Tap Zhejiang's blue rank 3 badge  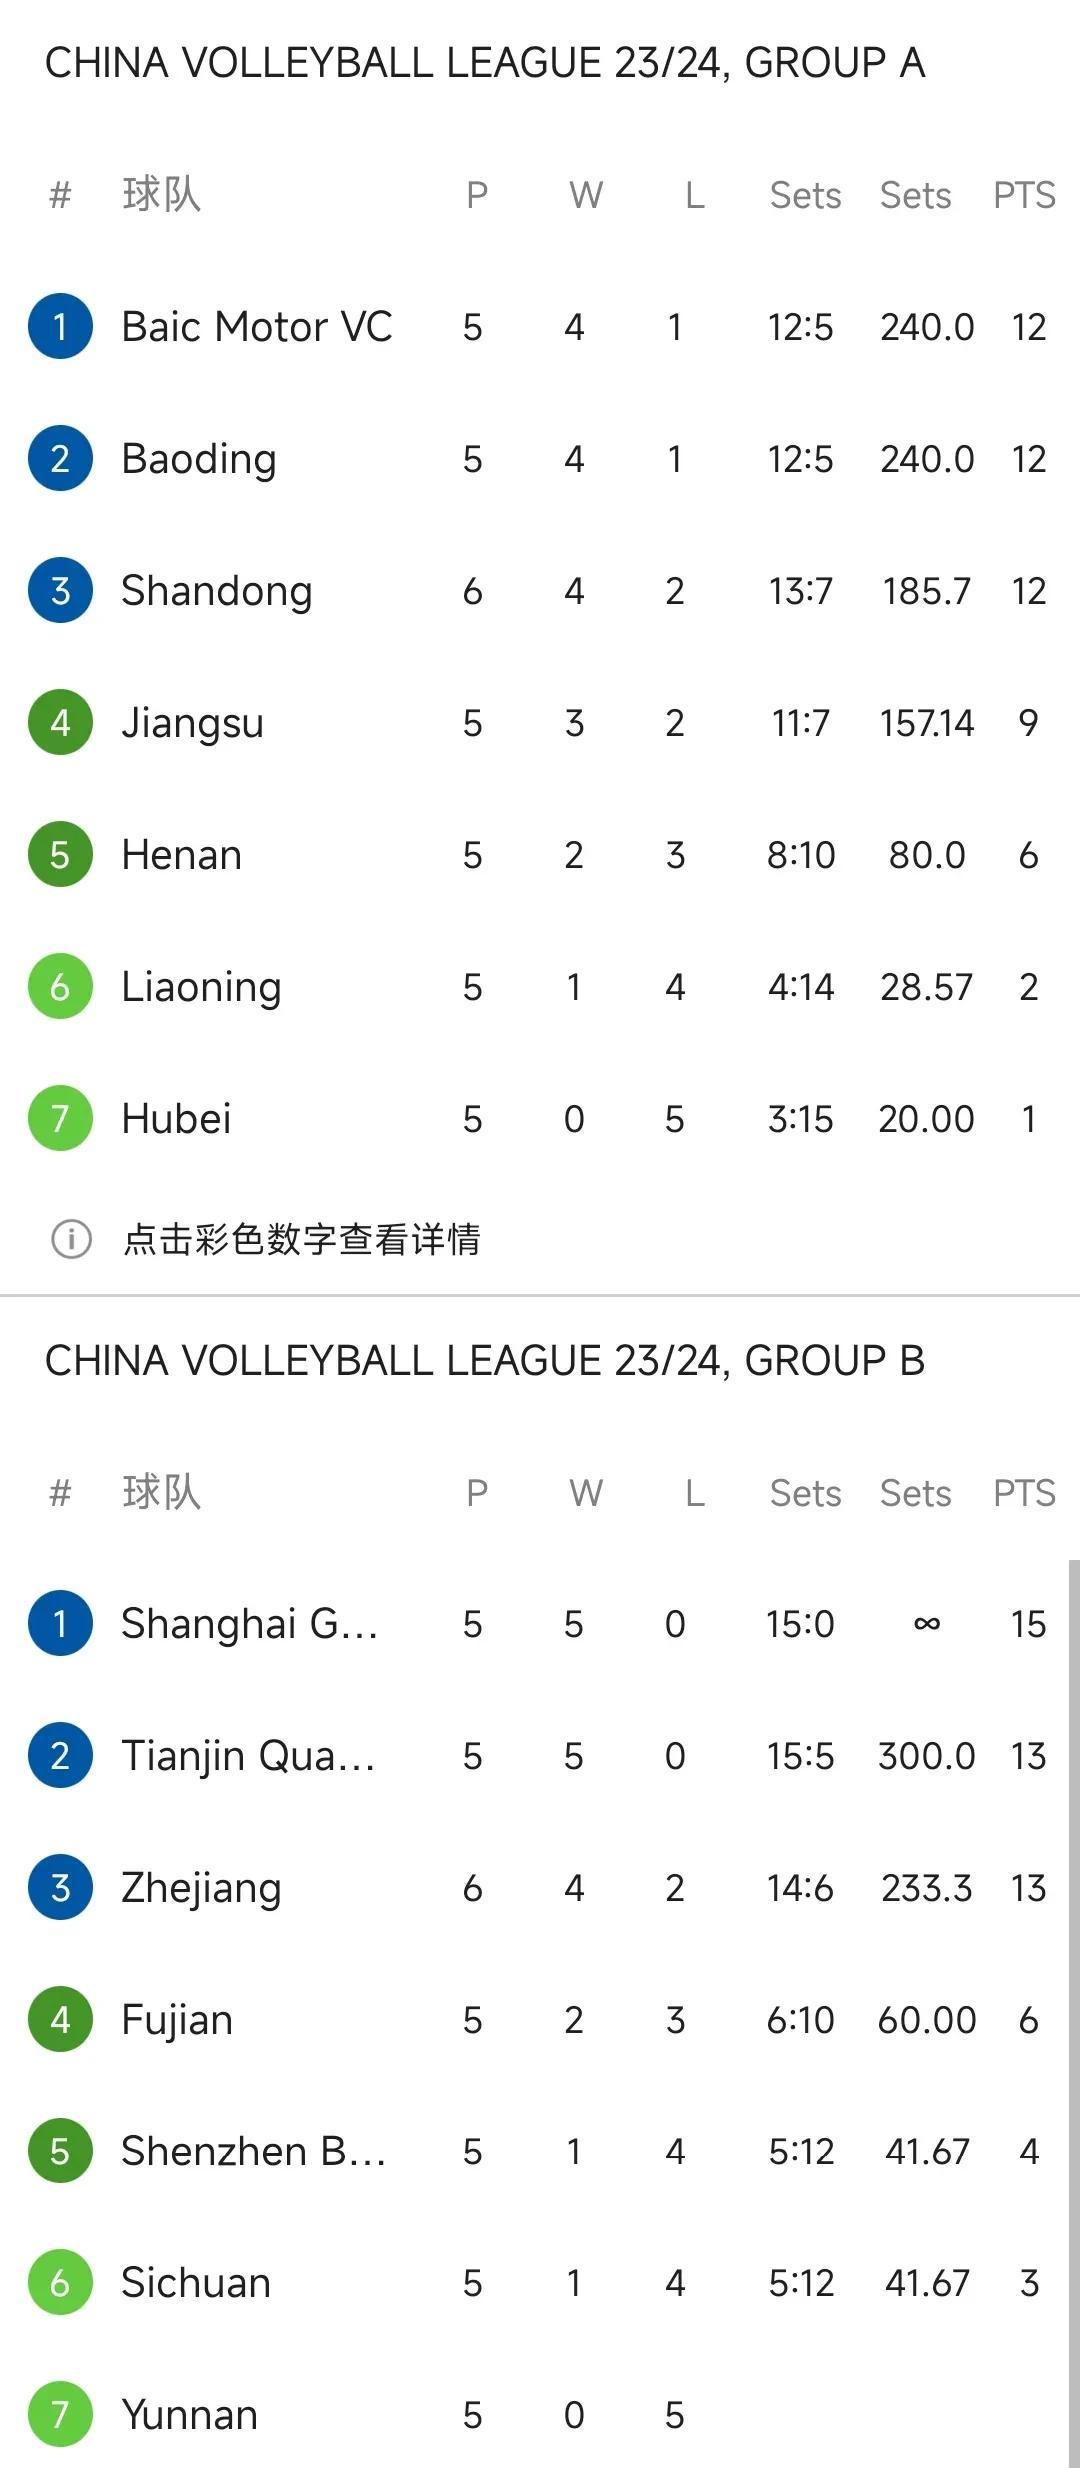click(x=60, y=1887)
